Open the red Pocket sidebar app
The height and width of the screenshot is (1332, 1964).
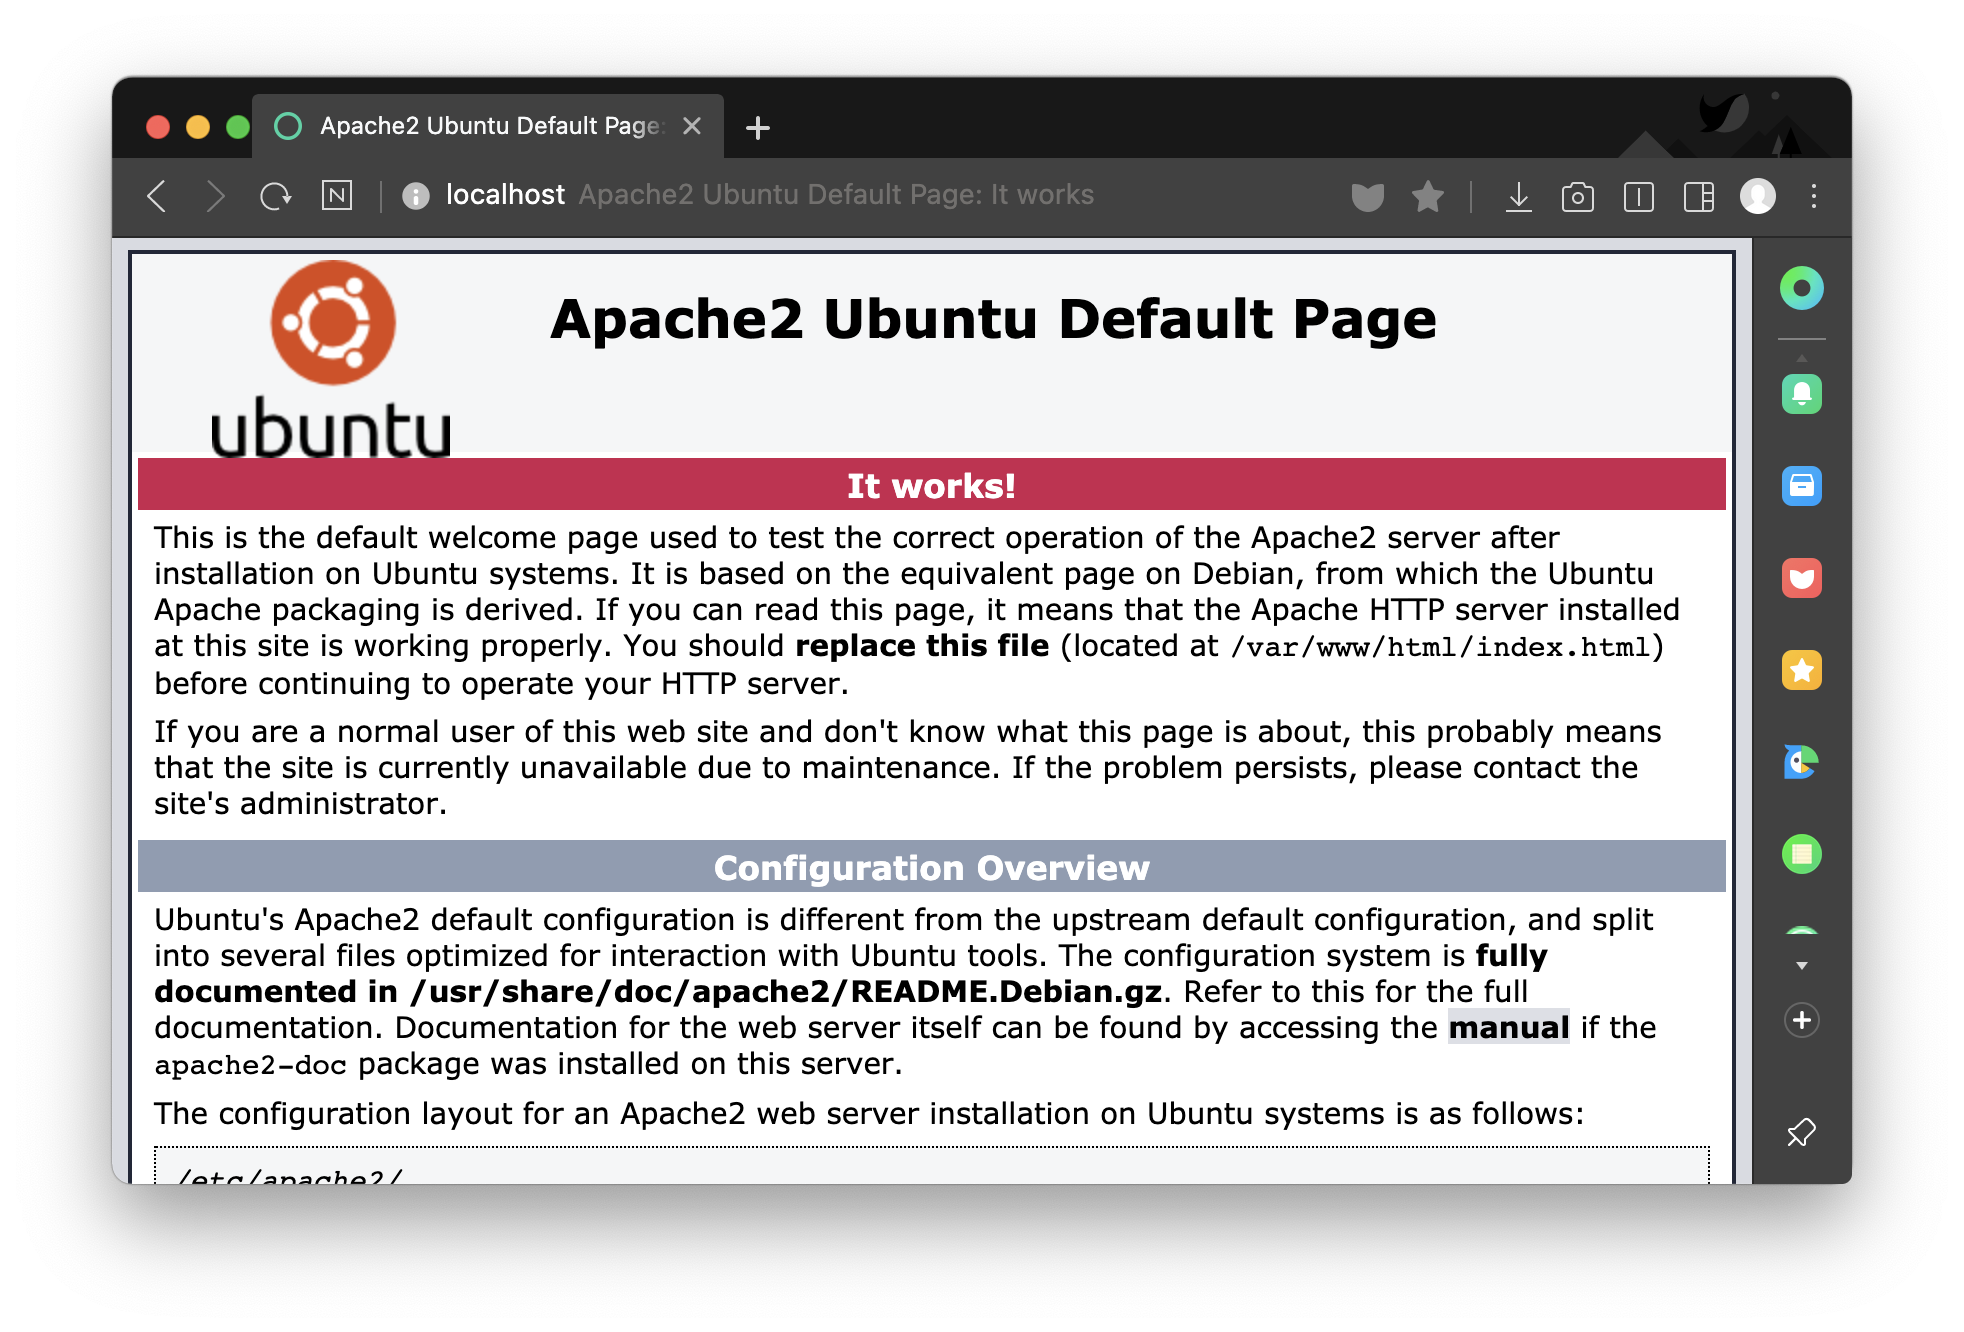pos(1801,578)
